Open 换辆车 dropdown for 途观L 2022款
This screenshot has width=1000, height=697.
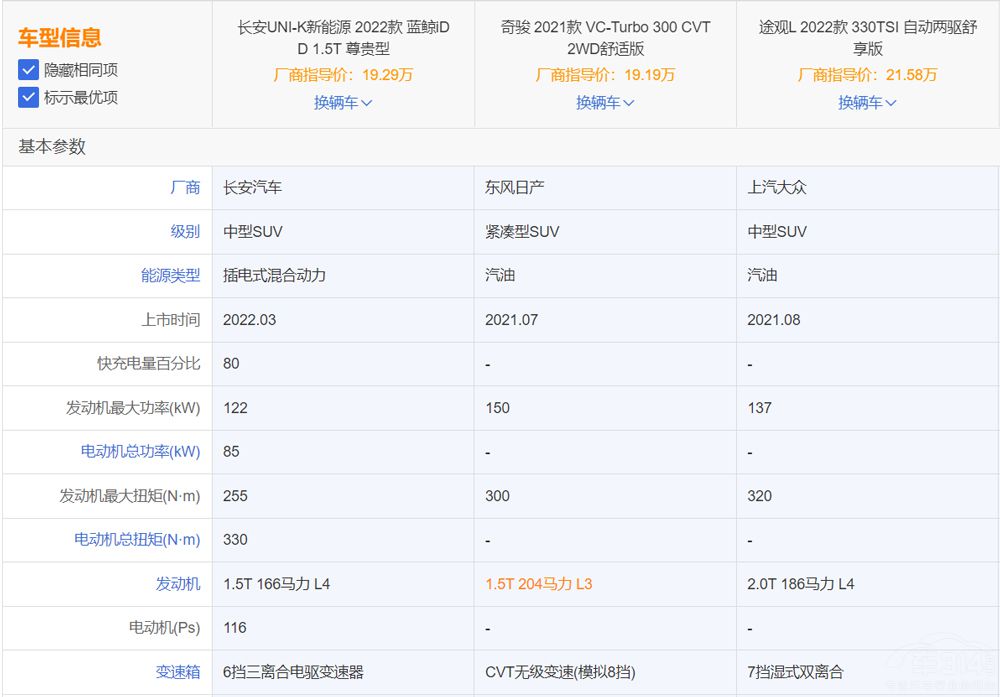(x=867, y=102)
